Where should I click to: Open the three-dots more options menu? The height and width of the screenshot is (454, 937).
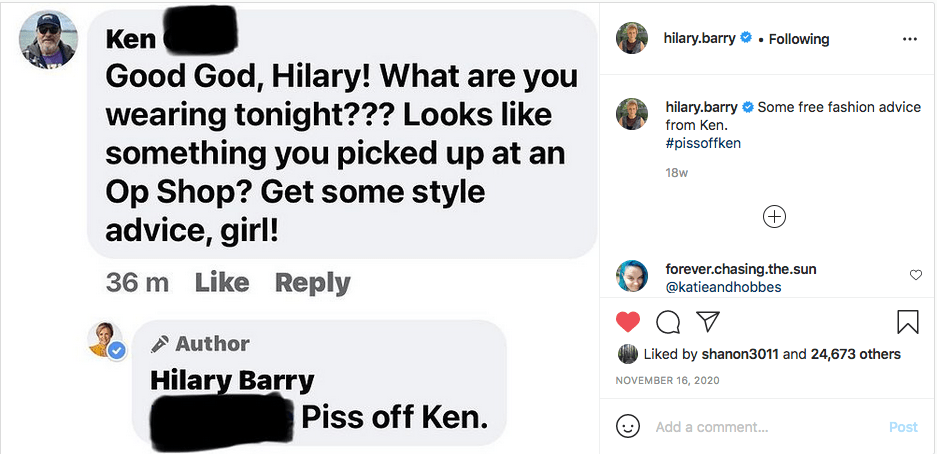tap(909, 39)
